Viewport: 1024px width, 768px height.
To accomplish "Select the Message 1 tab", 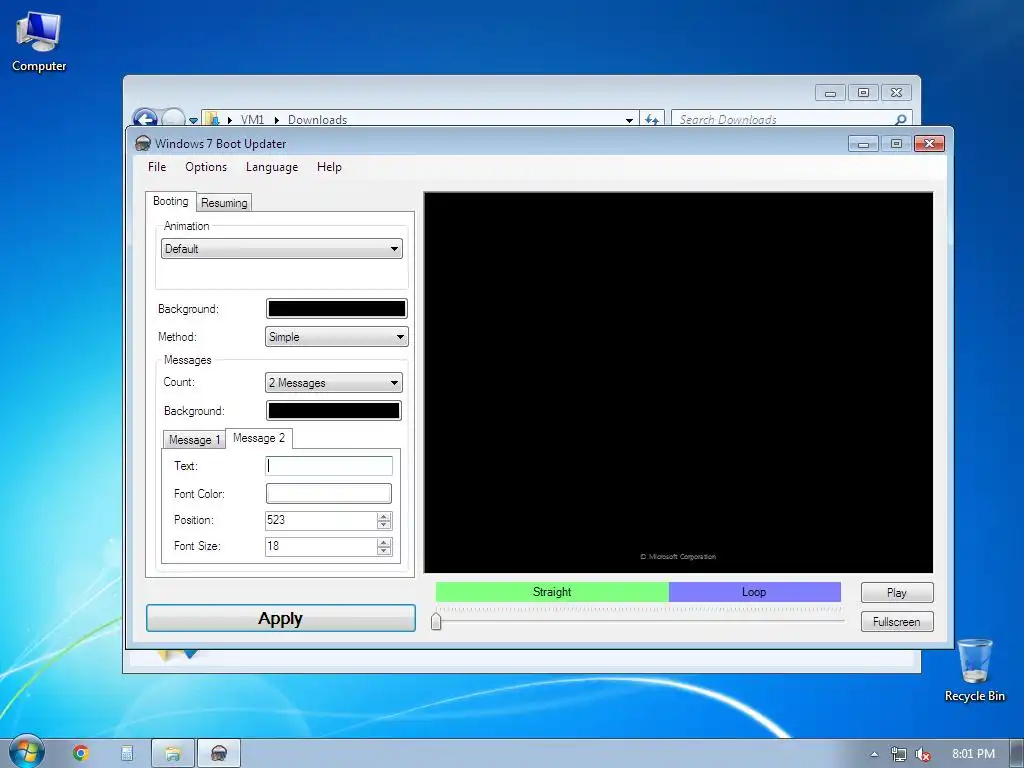I will [194, 440].
